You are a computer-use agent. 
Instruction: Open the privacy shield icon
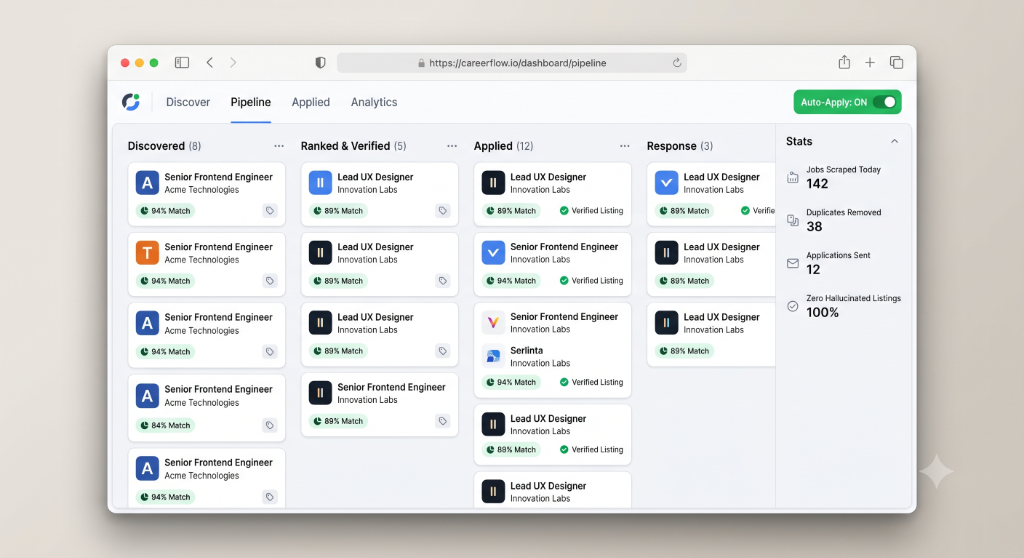320,63
